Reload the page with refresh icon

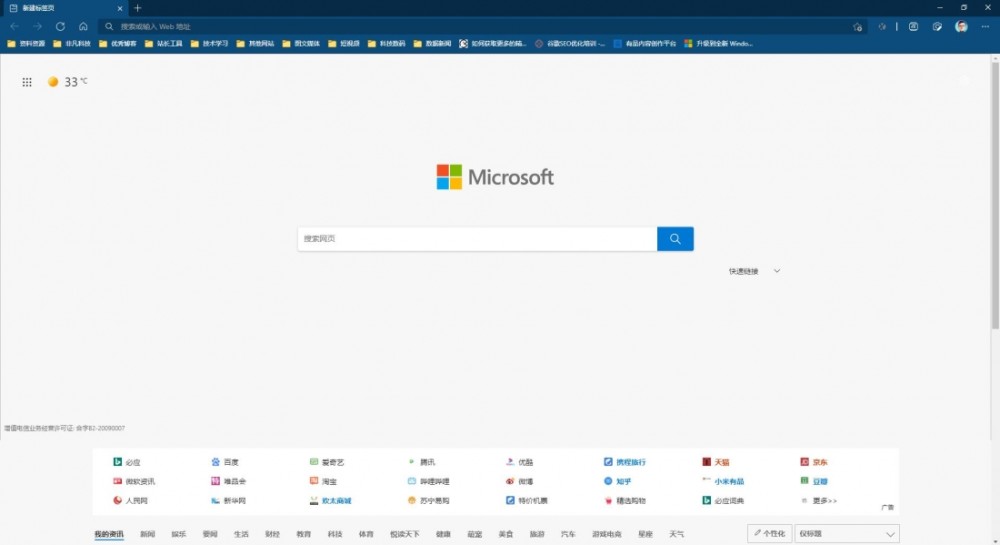point(60,27)
